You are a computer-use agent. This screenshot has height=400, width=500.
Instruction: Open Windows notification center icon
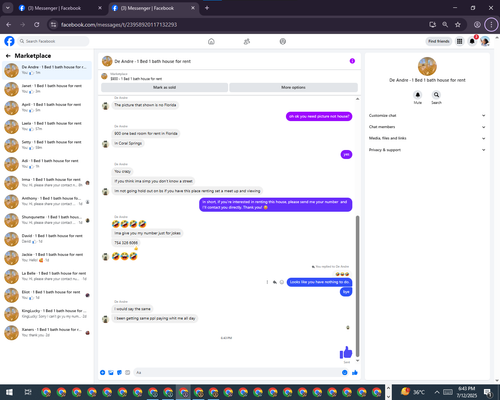(x=487, y=392)
